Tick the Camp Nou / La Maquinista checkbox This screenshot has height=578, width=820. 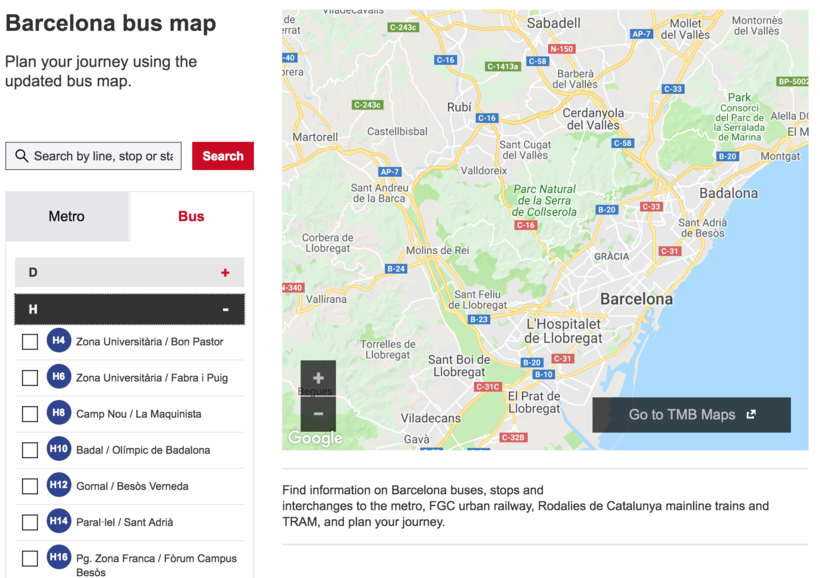(x=30, y=414)
